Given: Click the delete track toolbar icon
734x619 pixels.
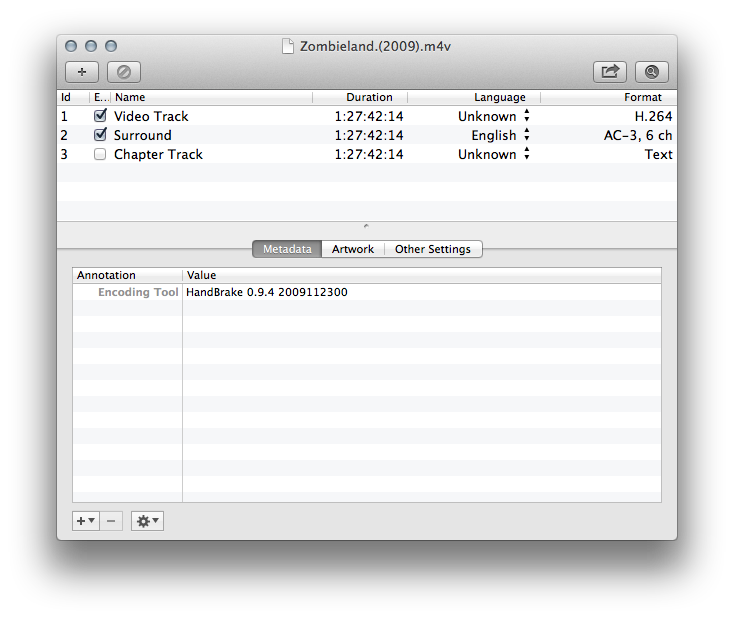Looking at the screenshot, I should [x=124, y=72].
